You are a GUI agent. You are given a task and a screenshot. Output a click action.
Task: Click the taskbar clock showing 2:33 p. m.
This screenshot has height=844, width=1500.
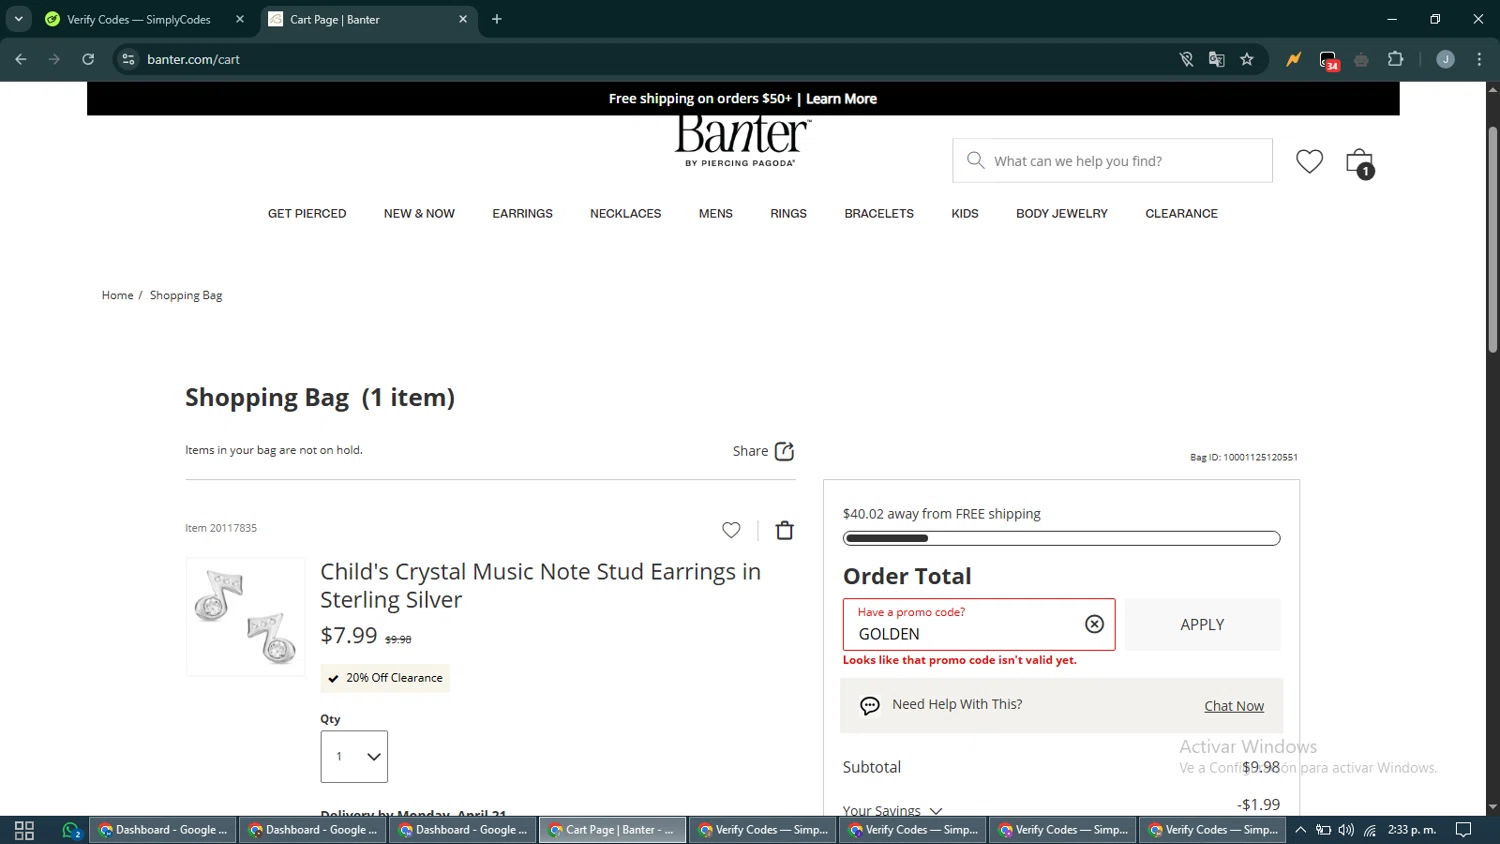click(x=1412, y=830)
